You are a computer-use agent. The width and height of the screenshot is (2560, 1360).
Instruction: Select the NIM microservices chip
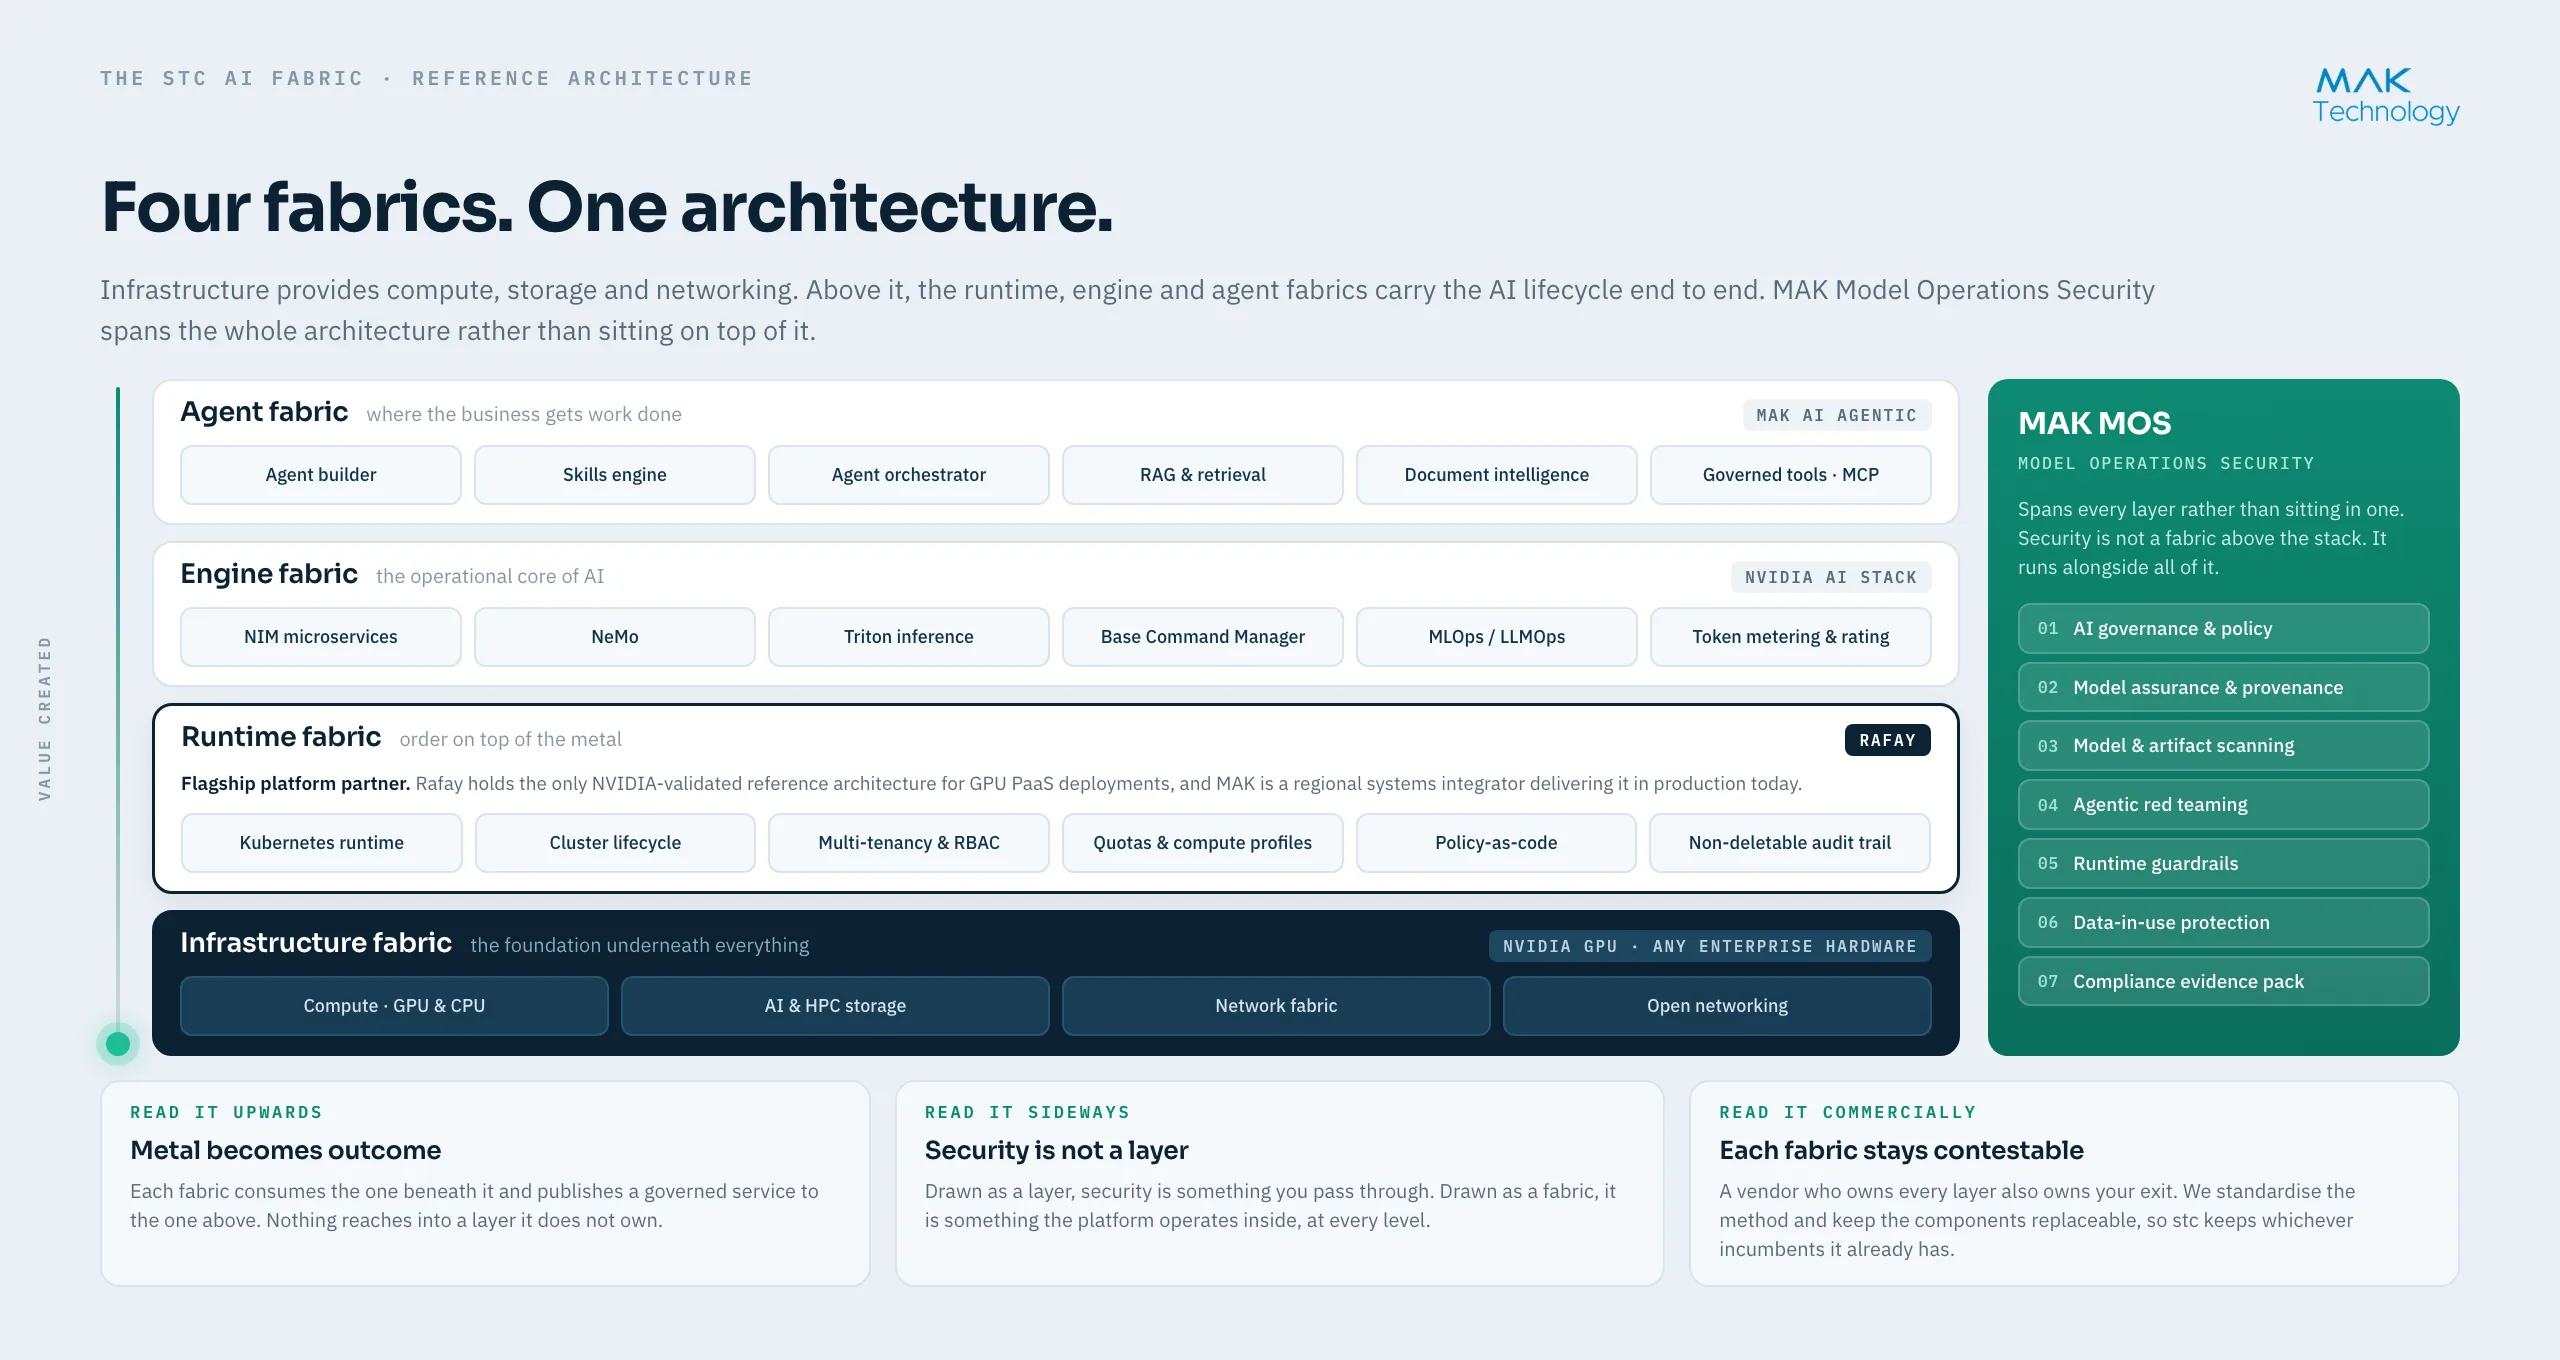[321, 637]
